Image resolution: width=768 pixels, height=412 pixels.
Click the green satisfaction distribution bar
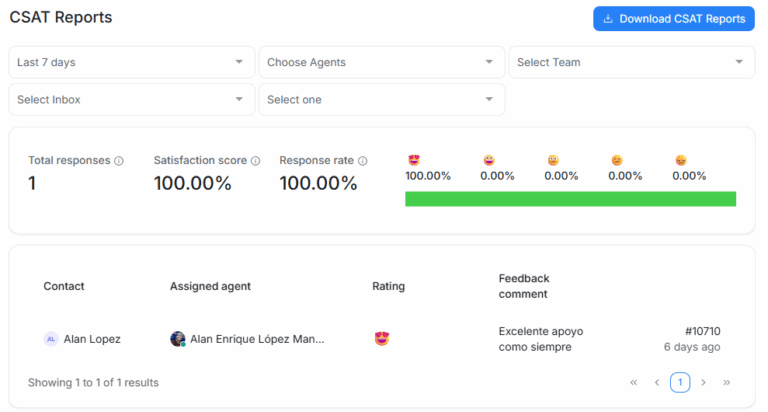coord(570,199)
